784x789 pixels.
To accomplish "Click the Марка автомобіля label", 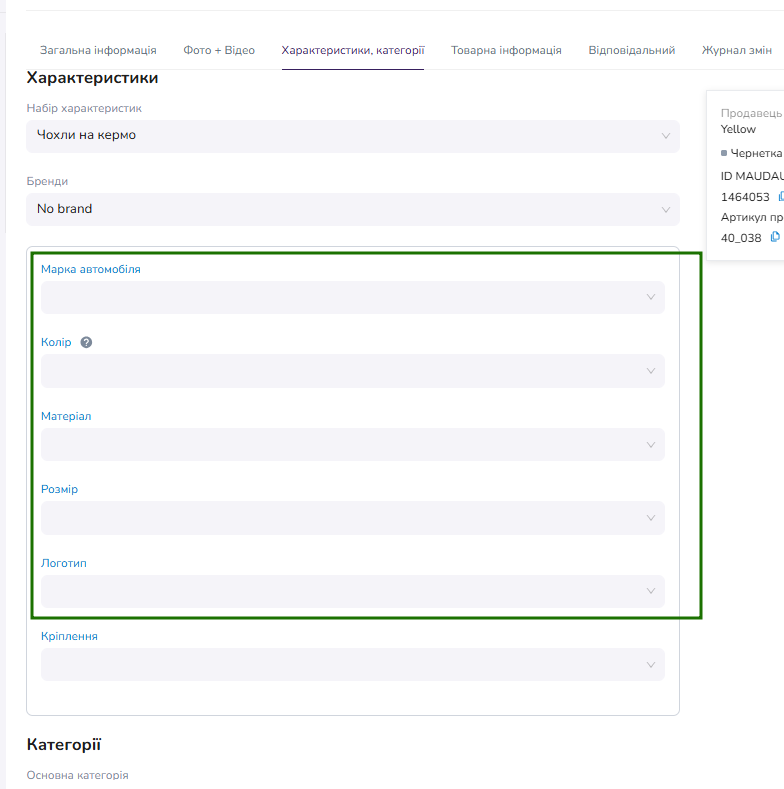I will pos(91,269).
